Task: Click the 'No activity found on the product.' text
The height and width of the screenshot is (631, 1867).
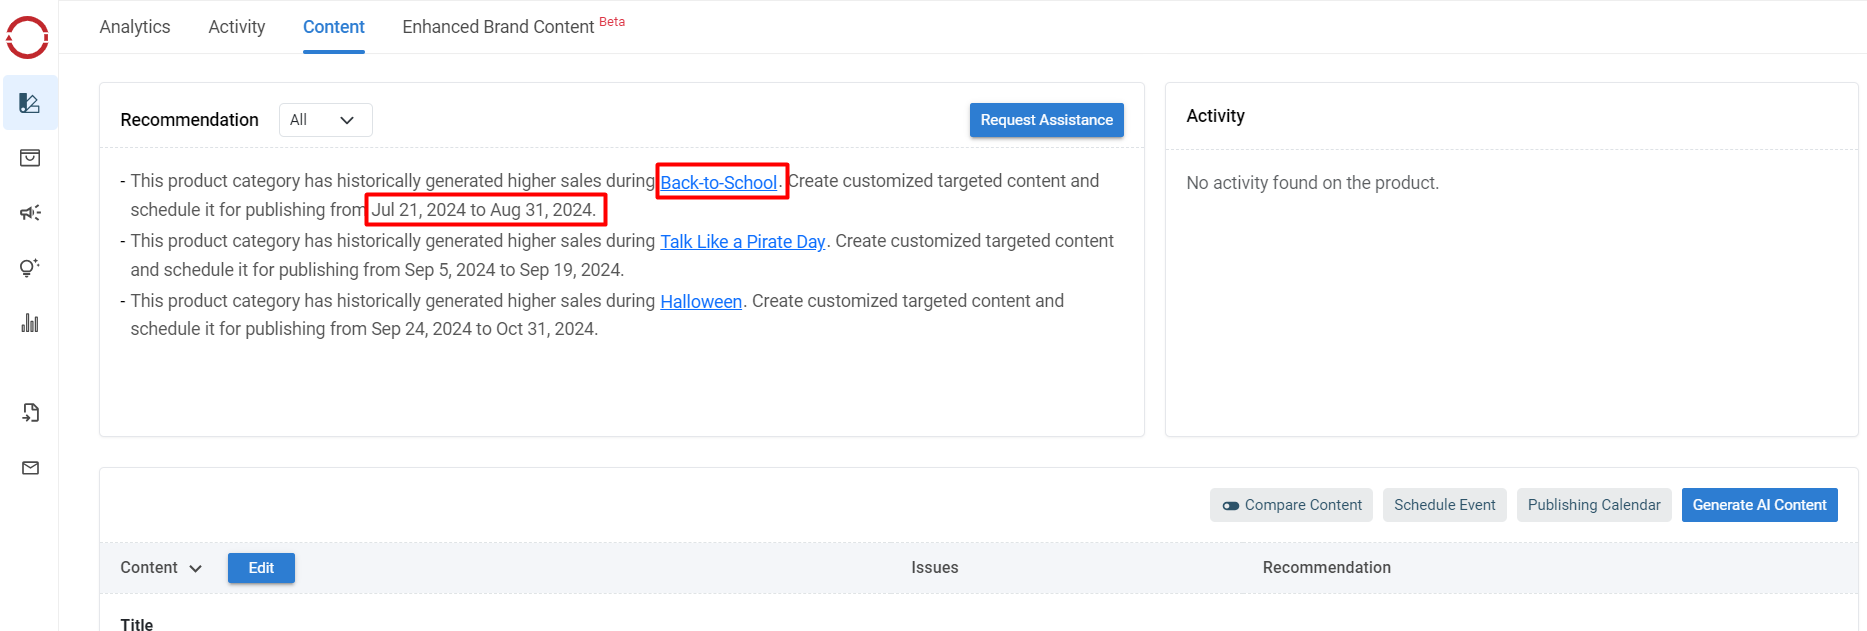Action: pyautogui.click(x=1312, y=183)
